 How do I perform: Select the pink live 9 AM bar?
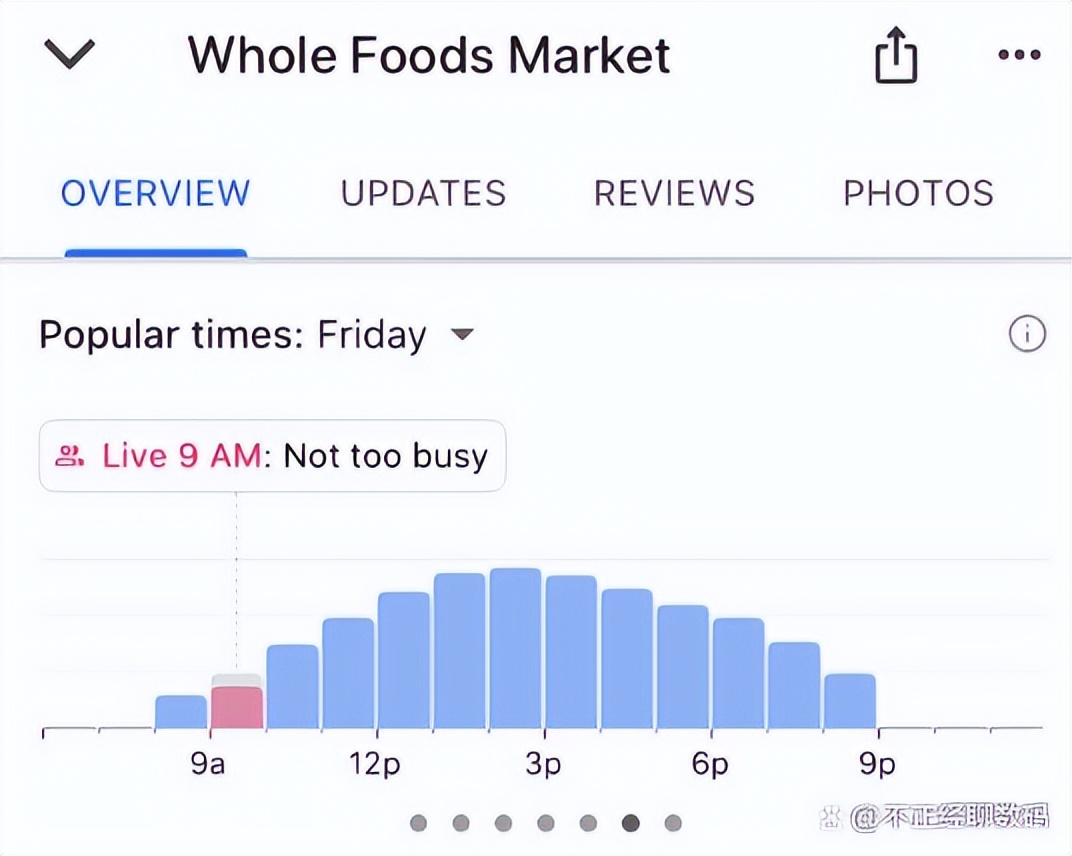[x=237, y=706]
